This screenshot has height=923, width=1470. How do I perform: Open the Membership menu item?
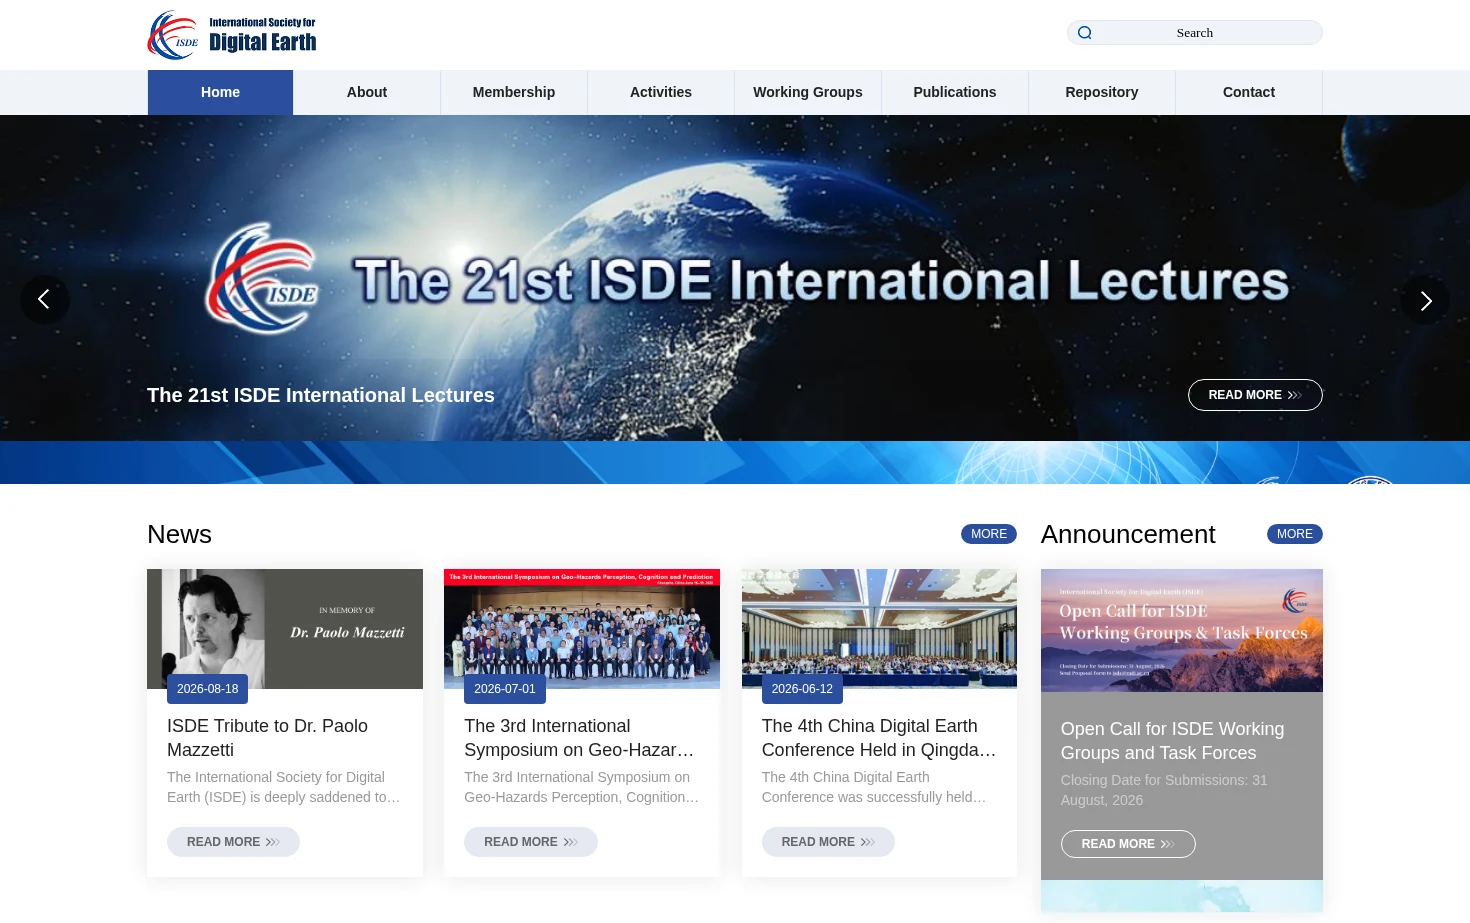[514, 92]
